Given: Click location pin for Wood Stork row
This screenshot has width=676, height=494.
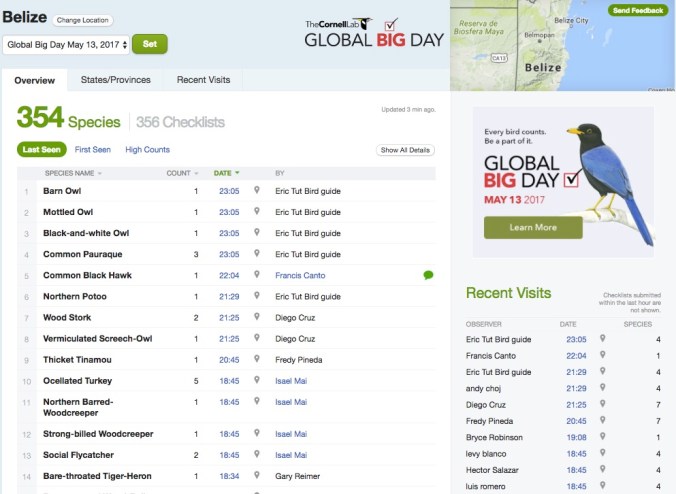Looking at the screenshot, I should (257, 317).
